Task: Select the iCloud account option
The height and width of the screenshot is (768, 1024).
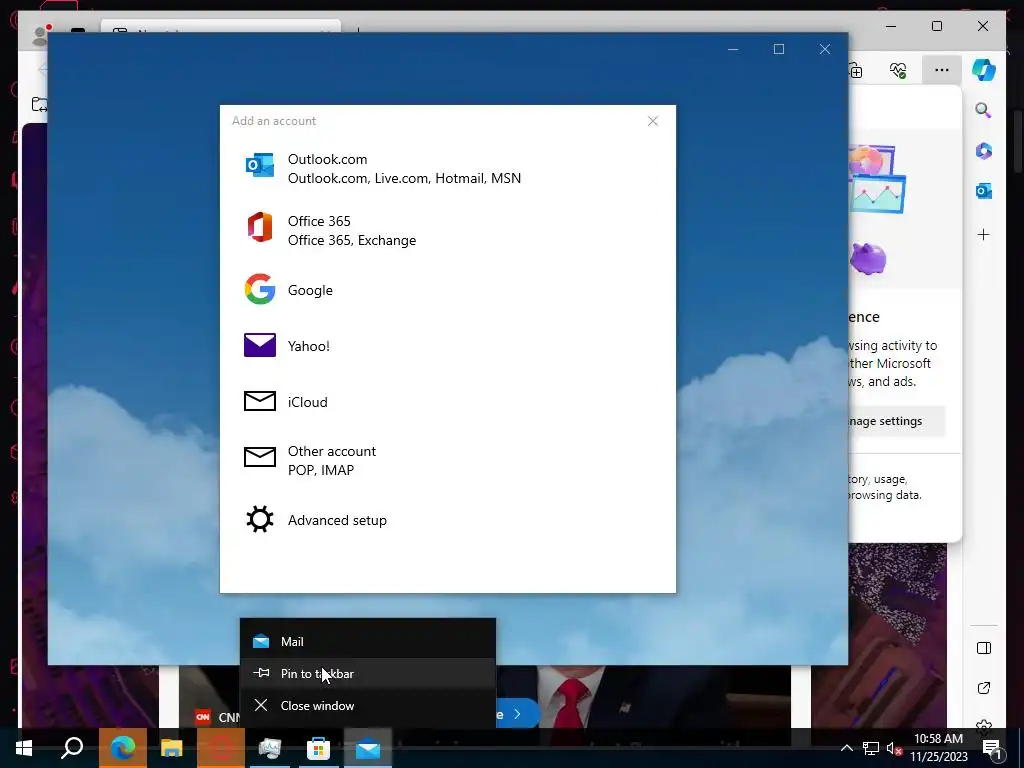Action: click(448, 402)
